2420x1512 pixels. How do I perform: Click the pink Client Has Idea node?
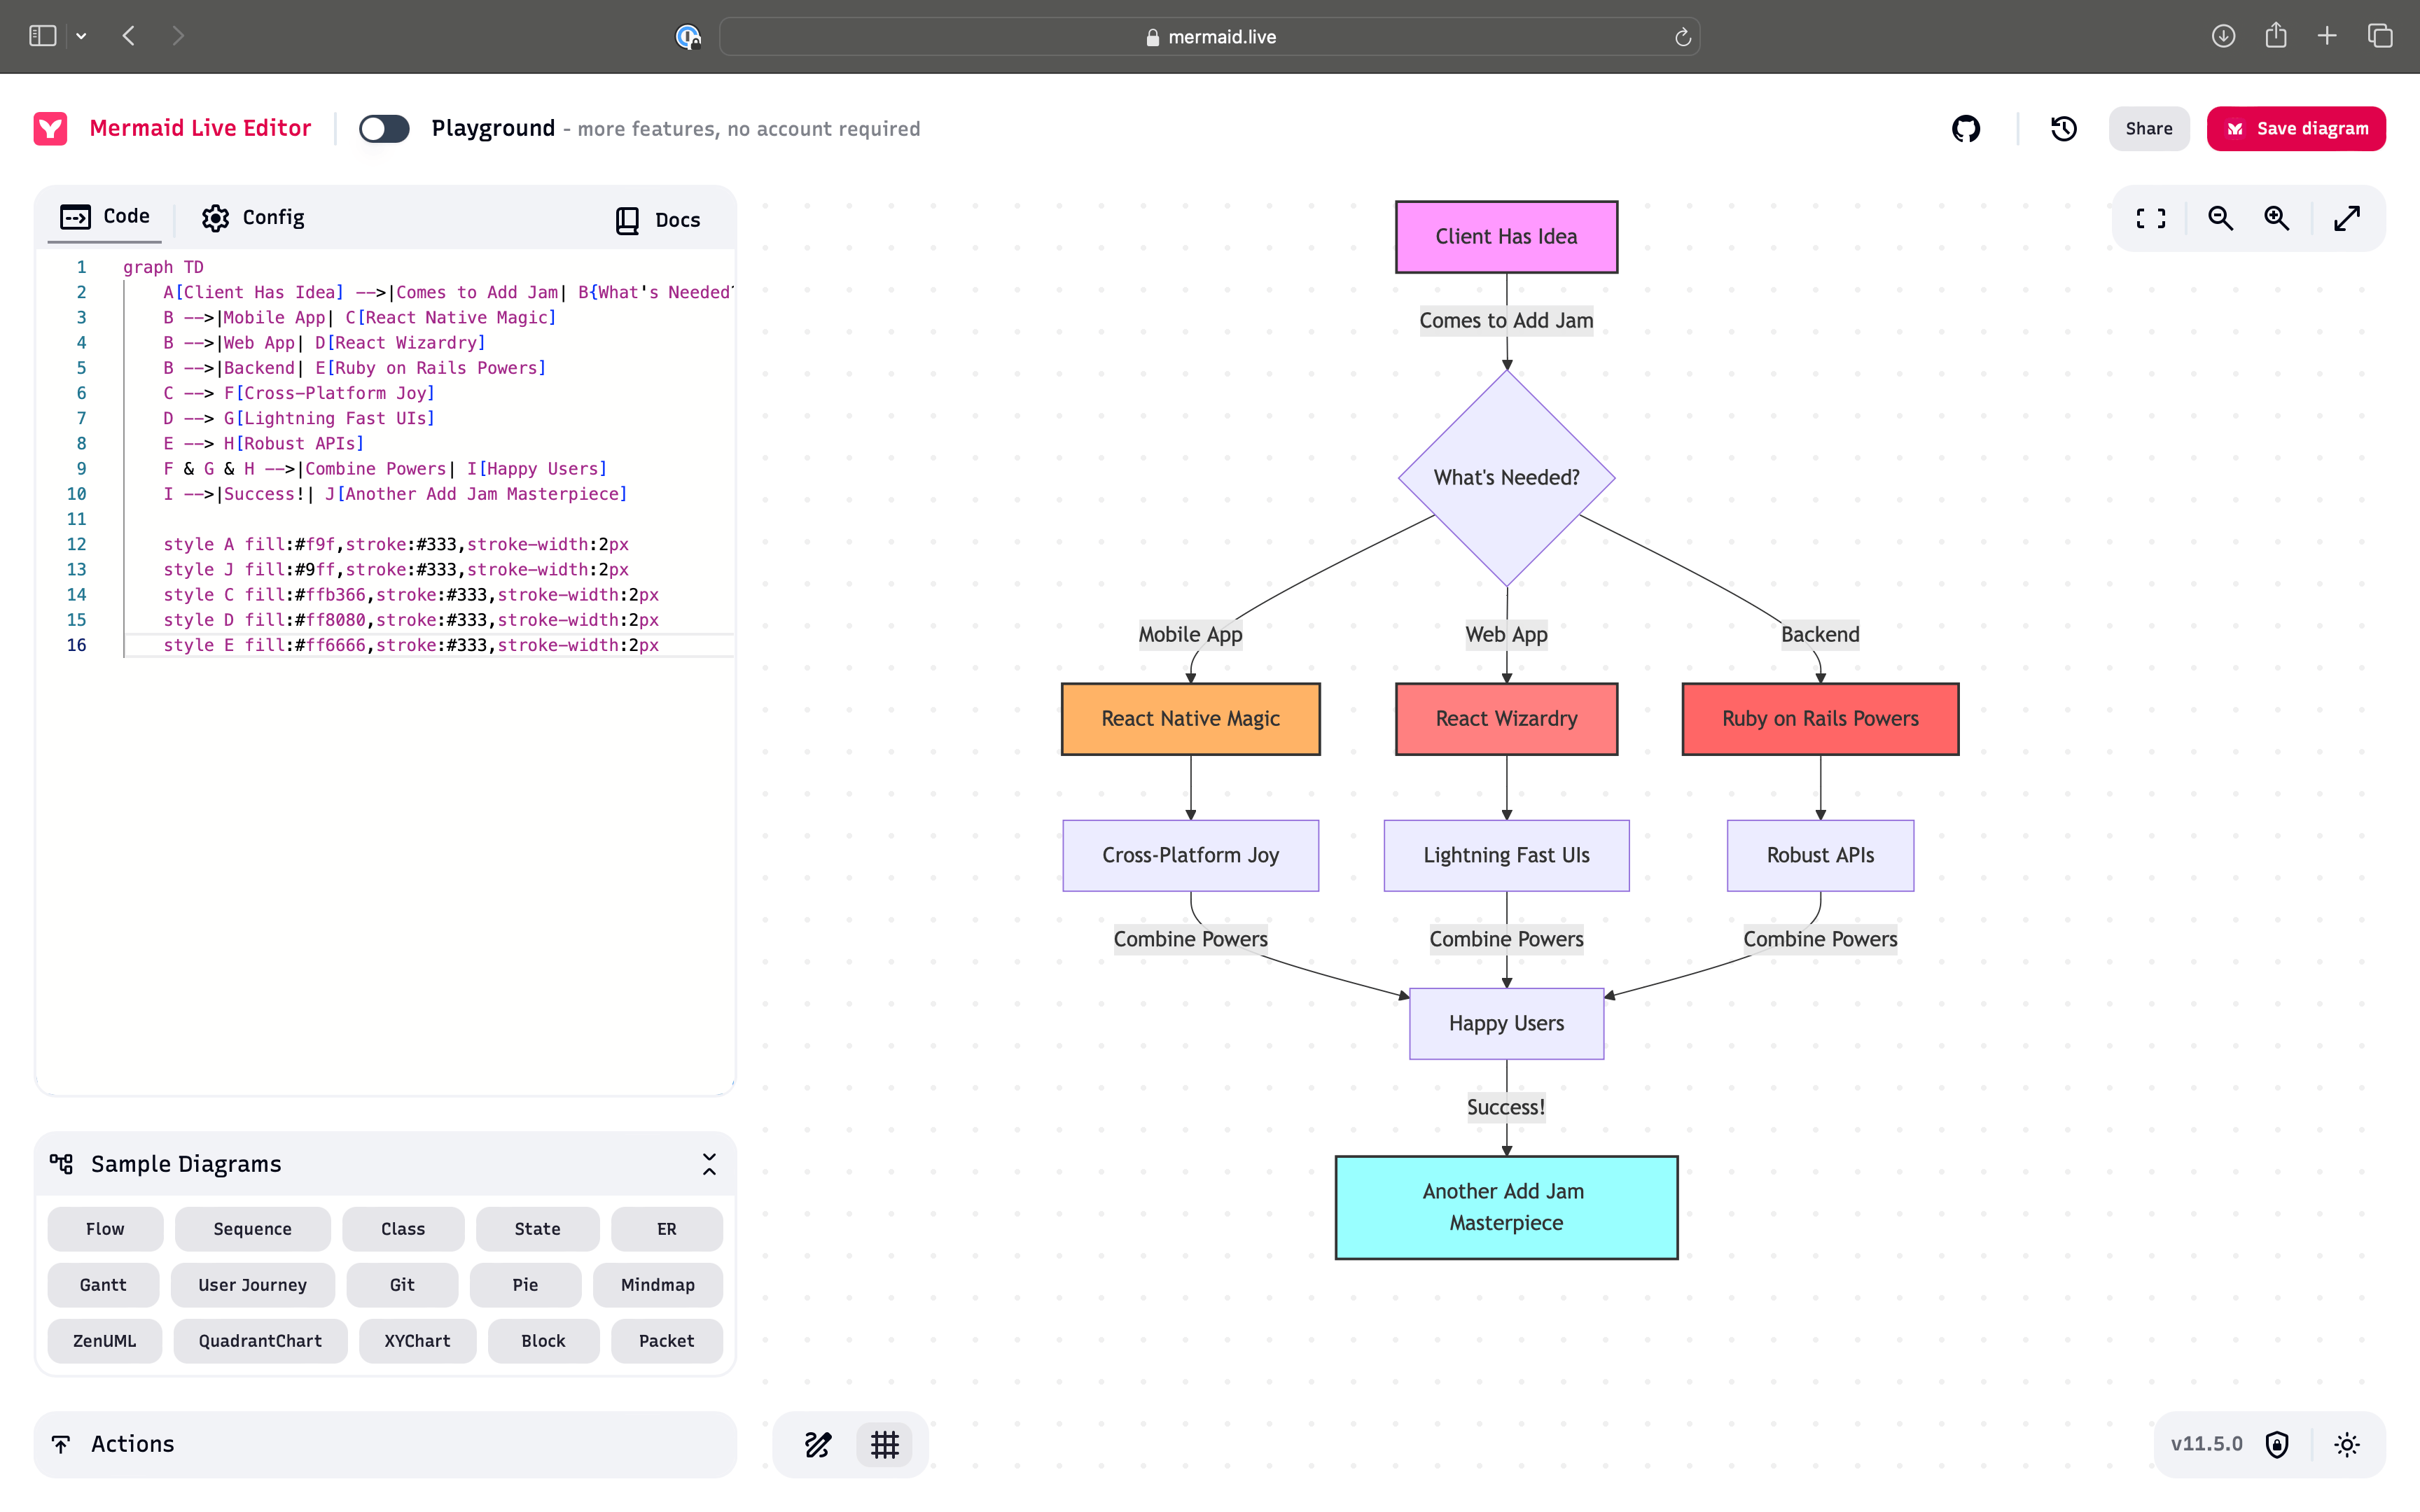(x=1506, y=237)
